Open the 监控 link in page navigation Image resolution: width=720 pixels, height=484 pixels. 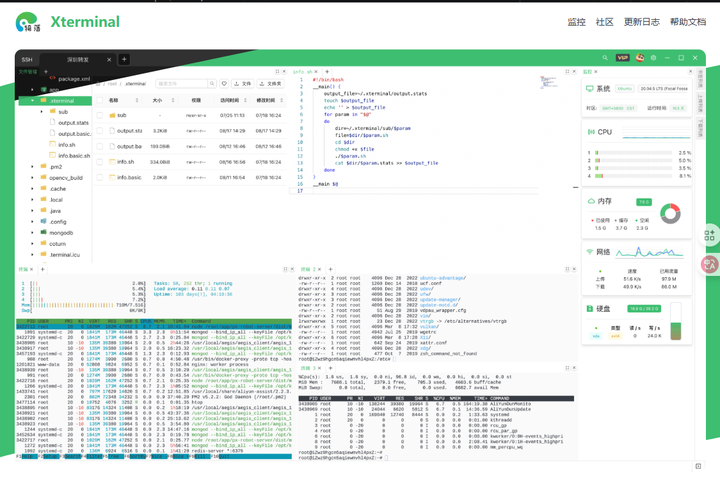[576, 22]
